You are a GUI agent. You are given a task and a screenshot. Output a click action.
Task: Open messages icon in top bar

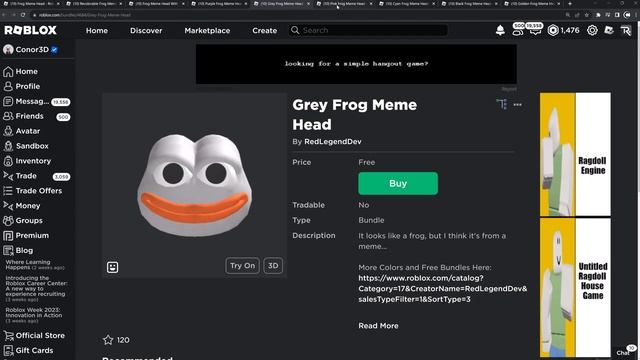pos(535,30)
